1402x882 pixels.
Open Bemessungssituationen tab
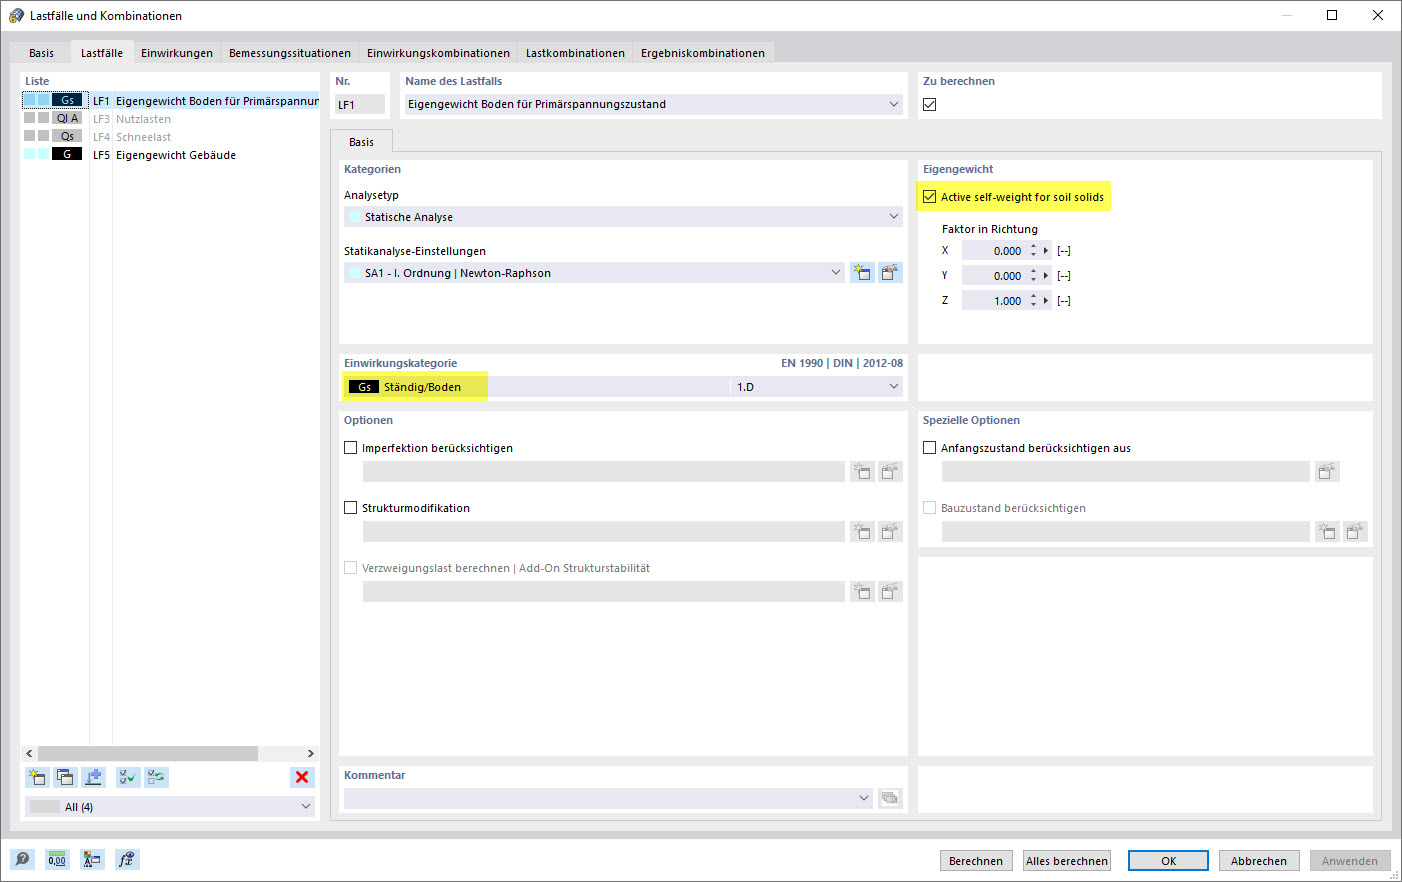pos(290,53)
